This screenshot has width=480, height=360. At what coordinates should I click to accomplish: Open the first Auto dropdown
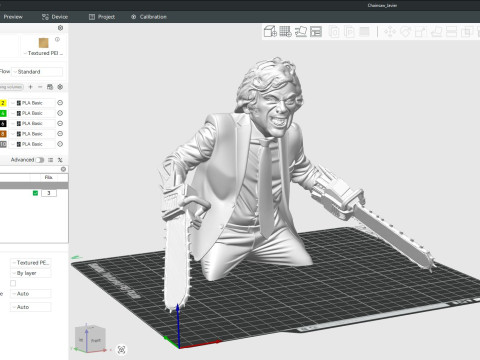(31, 294)
